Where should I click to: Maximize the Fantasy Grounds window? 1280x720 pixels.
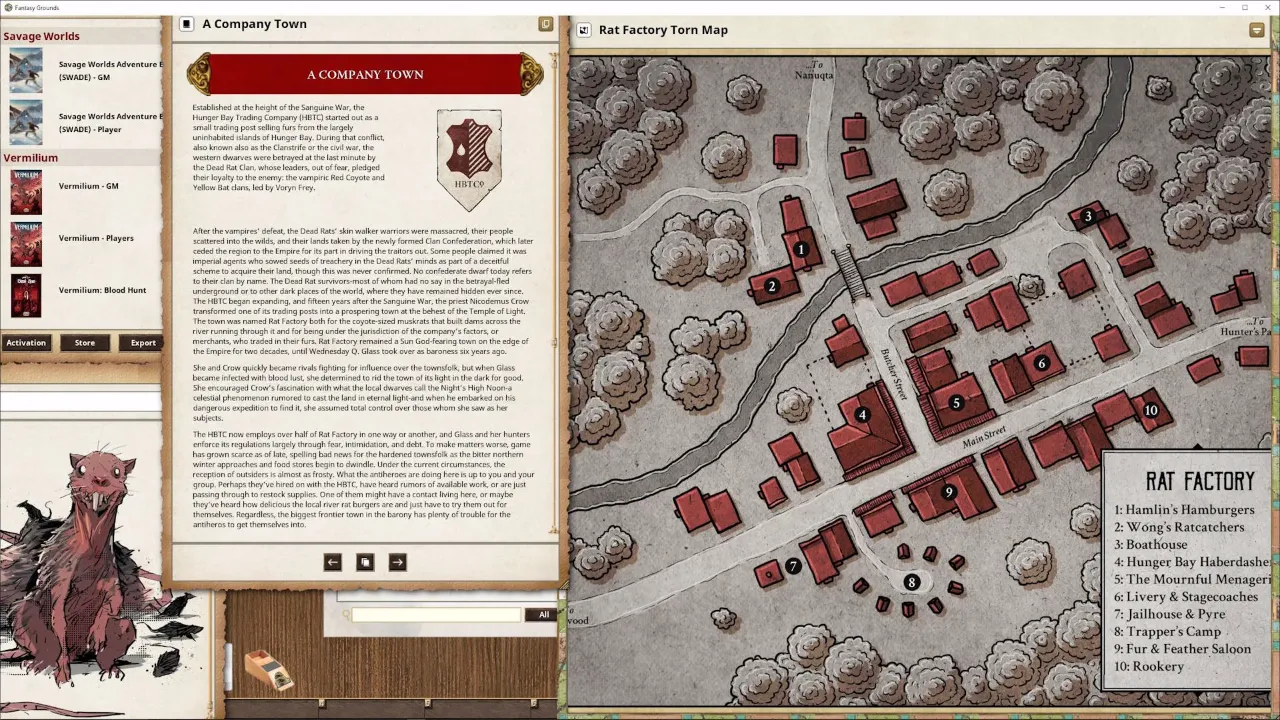click(1245, 7)
